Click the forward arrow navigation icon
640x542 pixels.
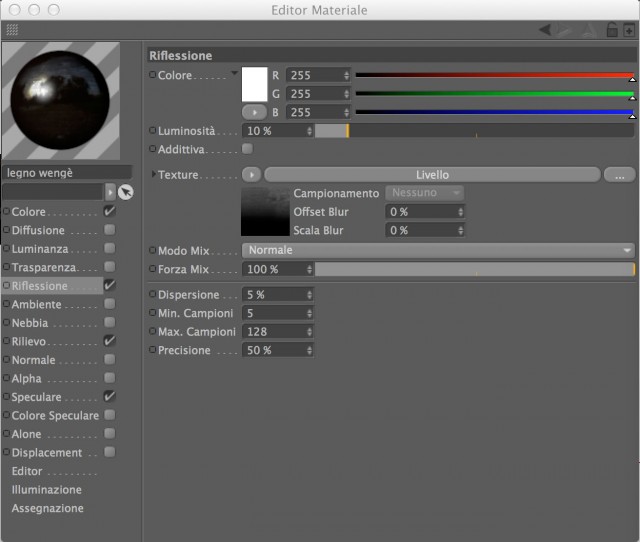[564, 29]
